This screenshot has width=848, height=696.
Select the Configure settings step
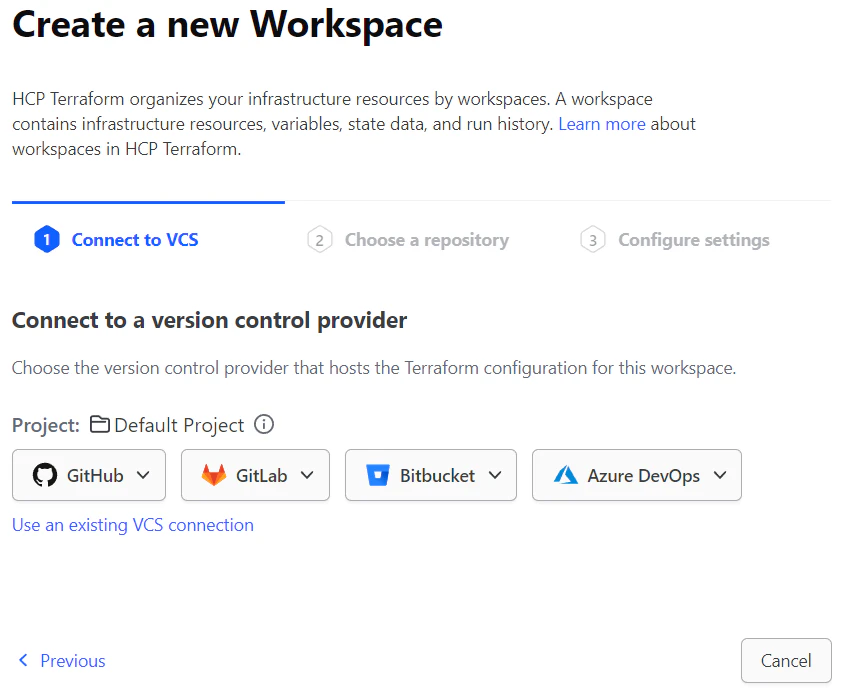point(694,240)
